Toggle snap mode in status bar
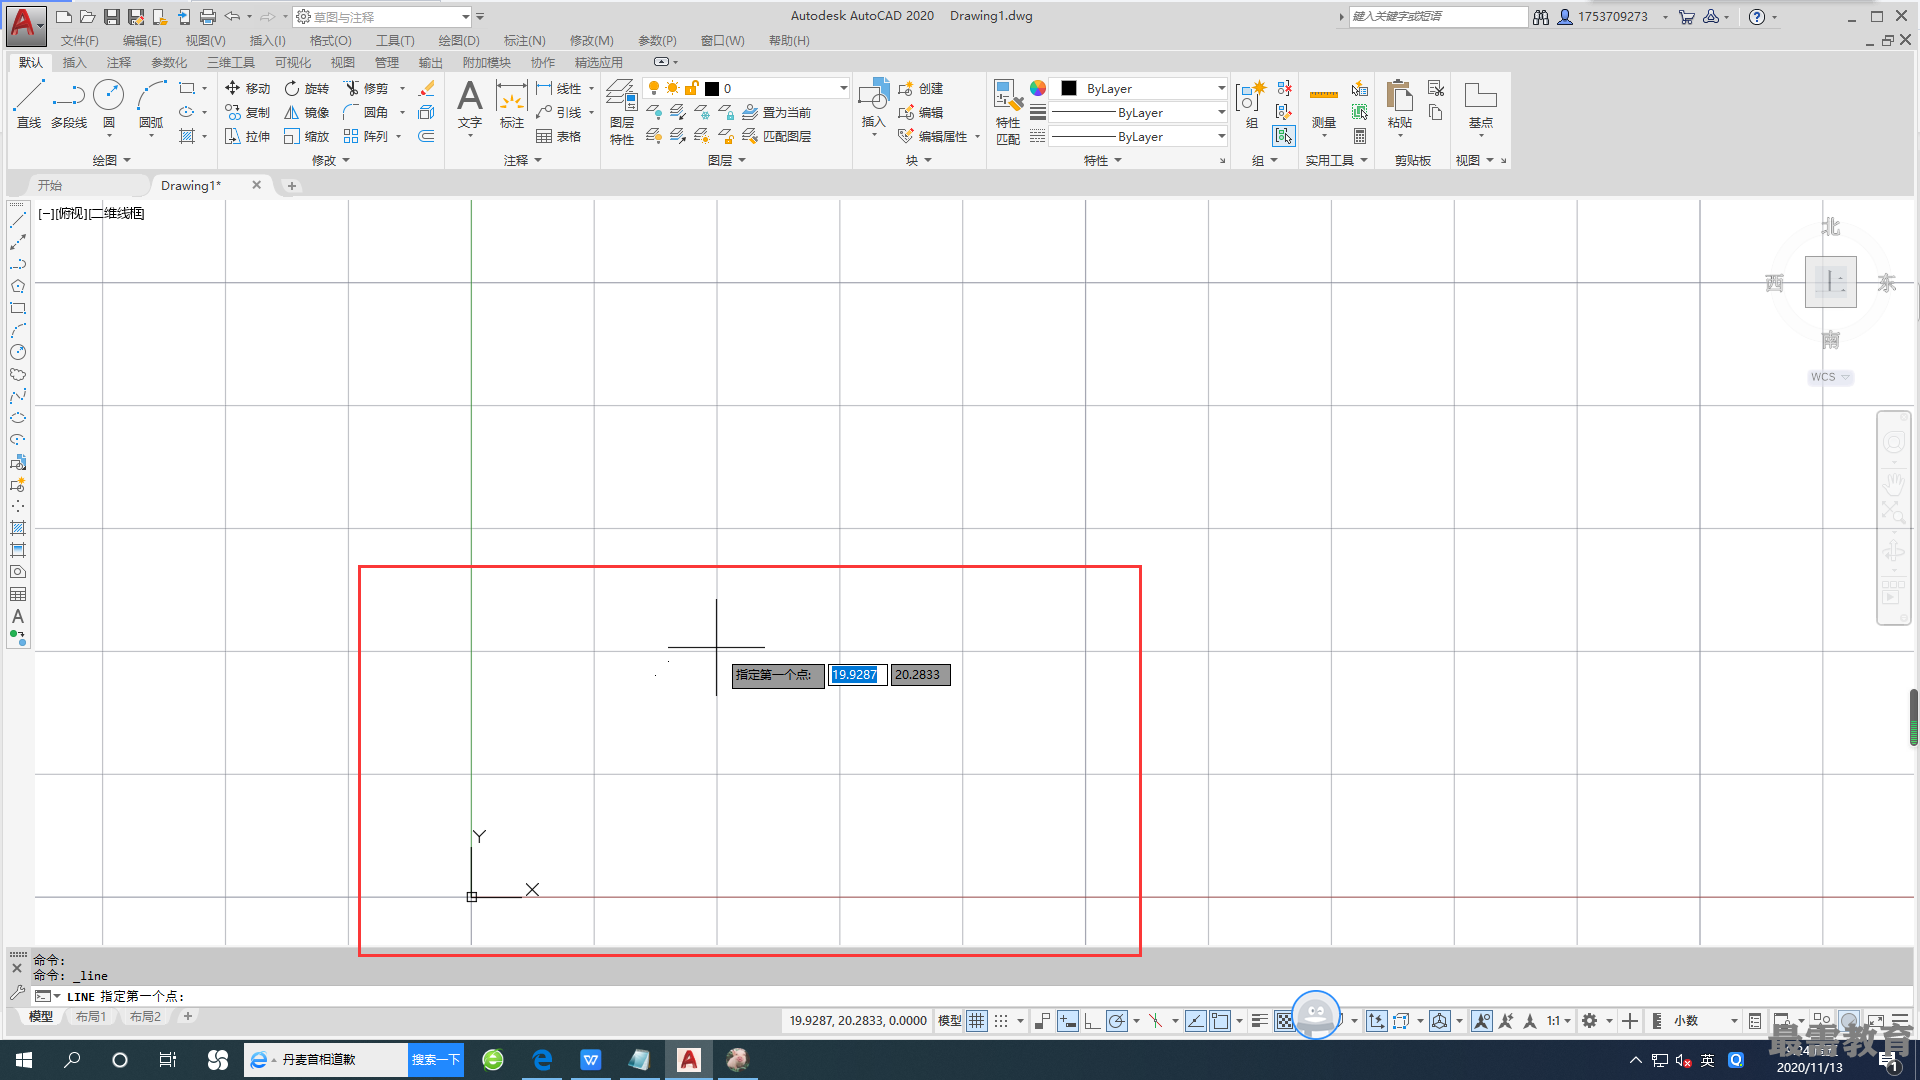 pyautogui.click(x=1001, y=1020)
